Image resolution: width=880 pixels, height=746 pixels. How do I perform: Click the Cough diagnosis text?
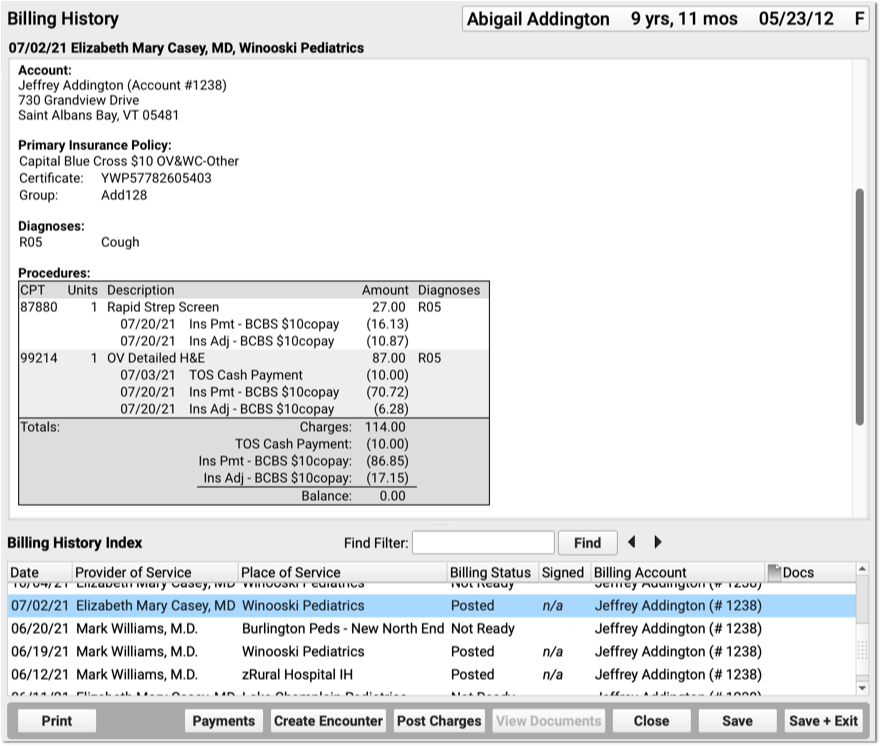click(120, 242)
